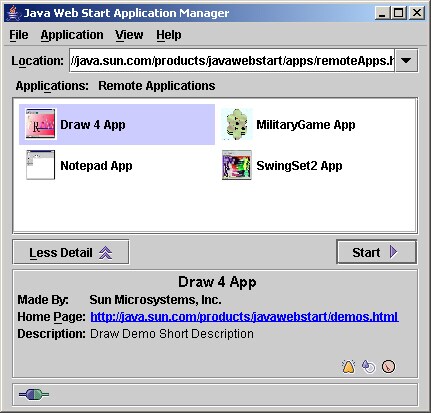Select the SwingSet2 App icon
This screenshot has width=431, height=413.
click(237, 165)
